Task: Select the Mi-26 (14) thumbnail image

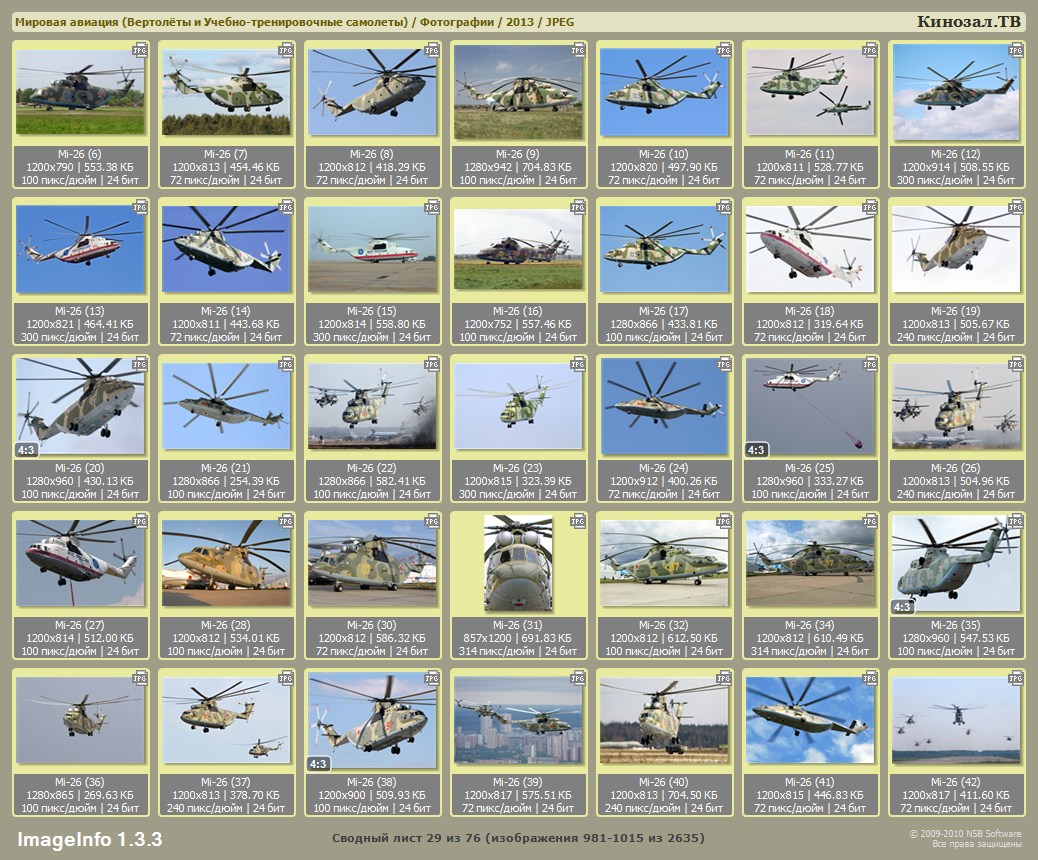Action: click(x=226, y=249)
